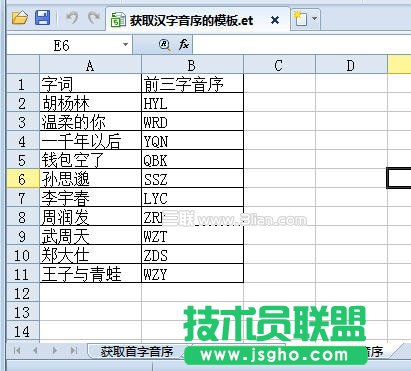411x371 pixels.
Task: Click cell containing HYL
Action: pos(192,103)
